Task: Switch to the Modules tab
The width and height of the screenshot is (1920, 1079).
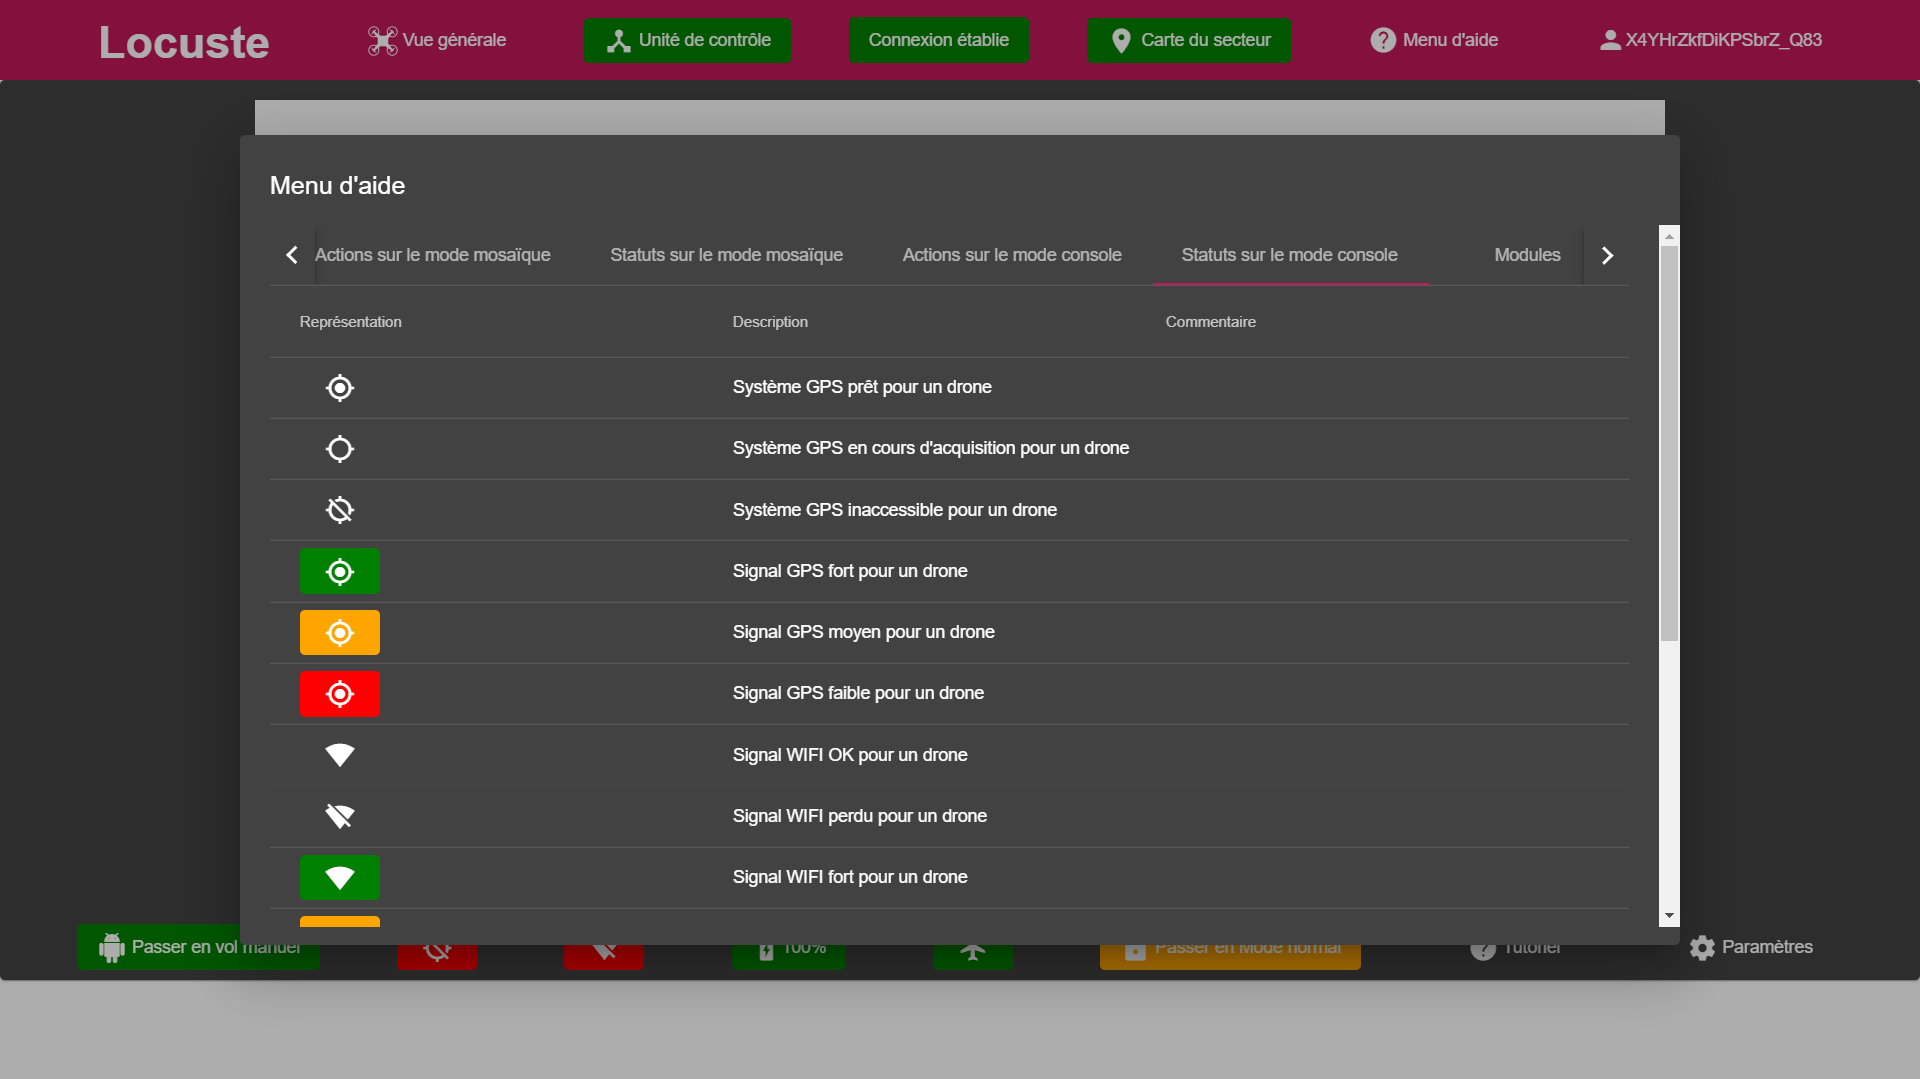Action: click(x=1527, y=255)
